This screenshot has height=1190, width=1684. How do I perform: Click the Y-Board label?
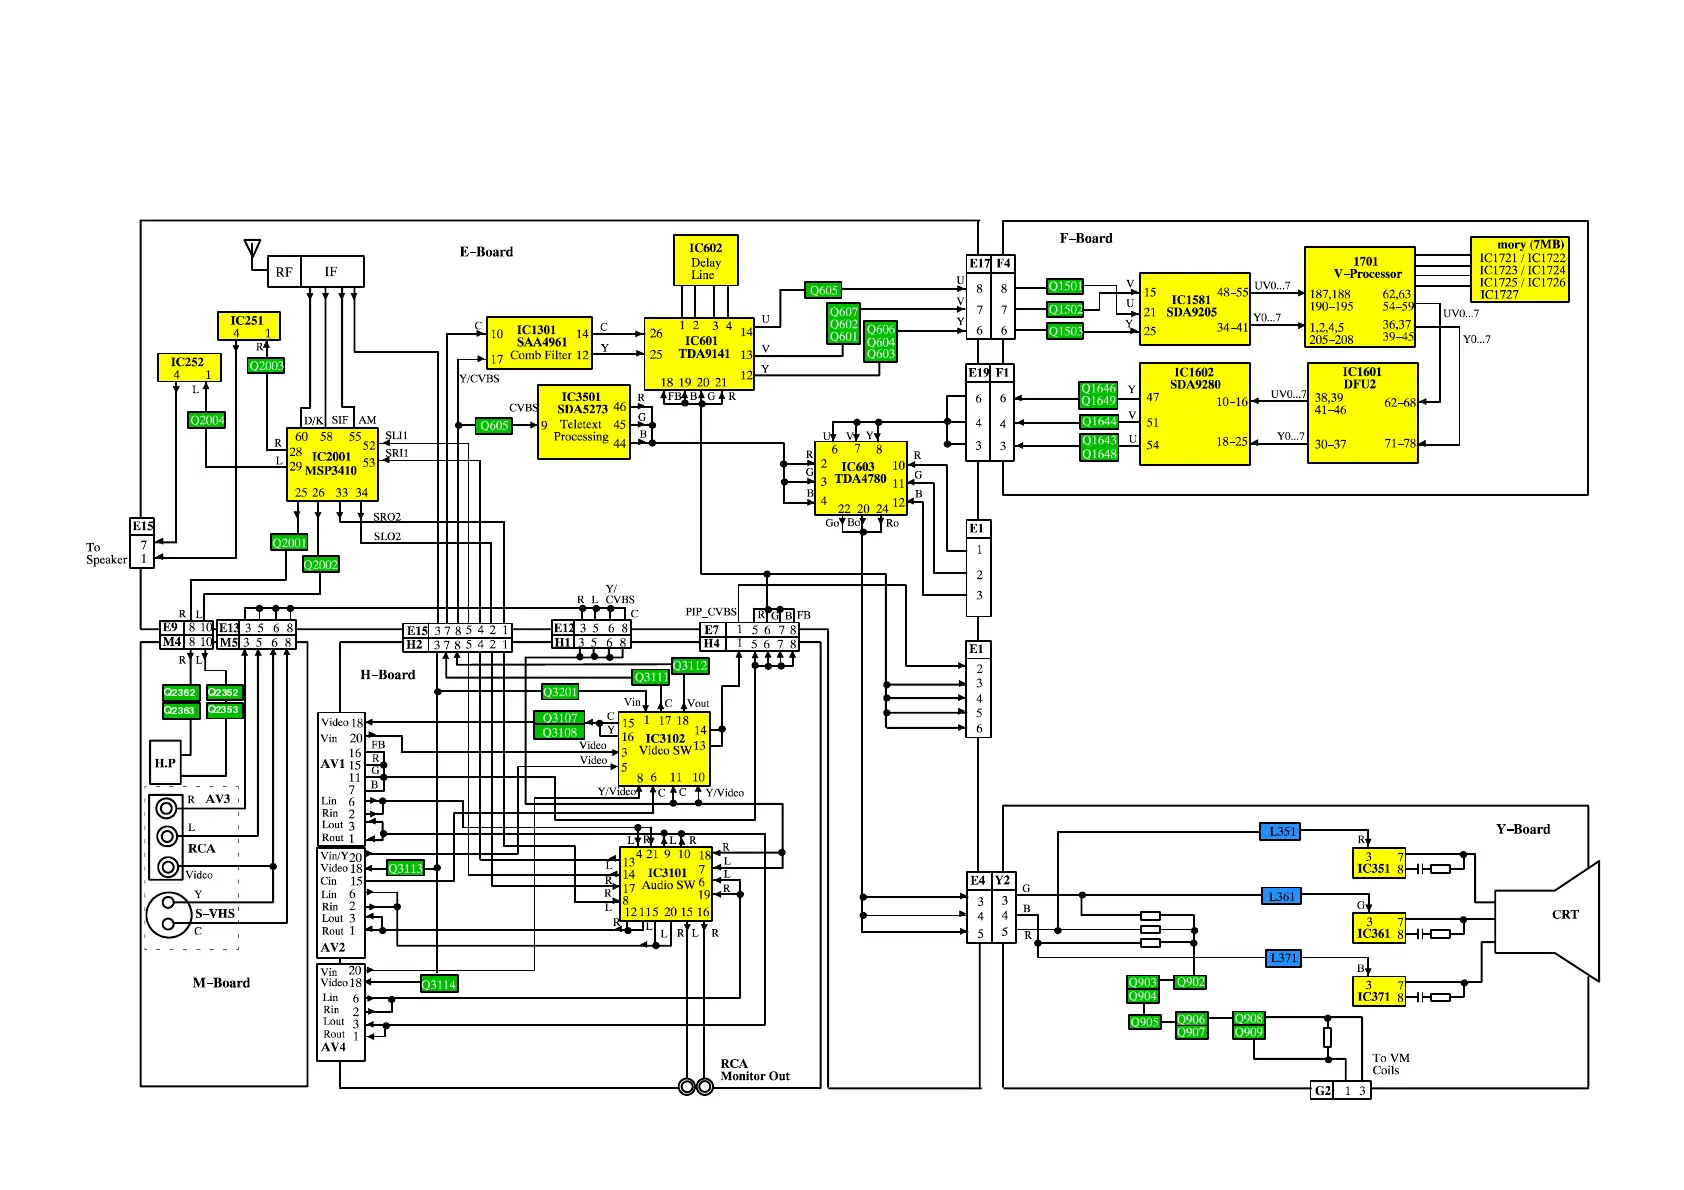point(1523,829)
